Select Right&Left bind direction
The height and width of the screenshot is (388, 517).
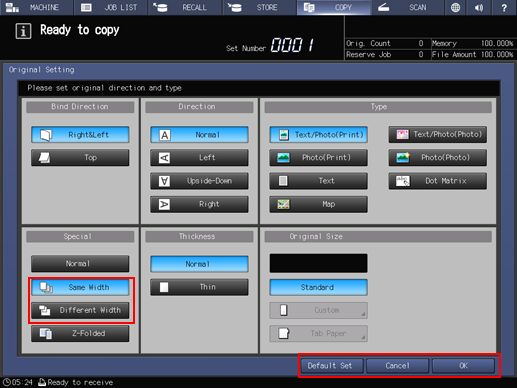point(80,135)
